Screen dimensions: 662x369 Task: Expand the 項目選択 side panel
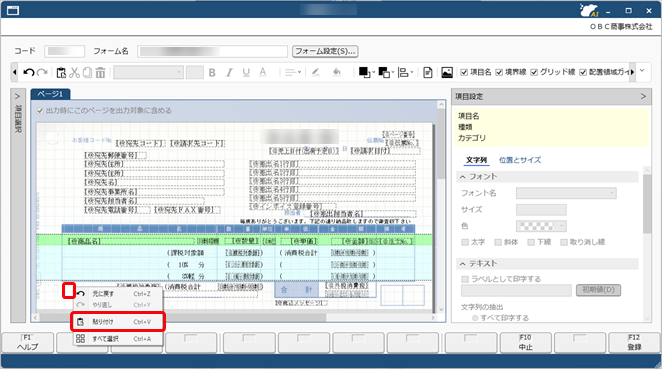tap(18, 96)
